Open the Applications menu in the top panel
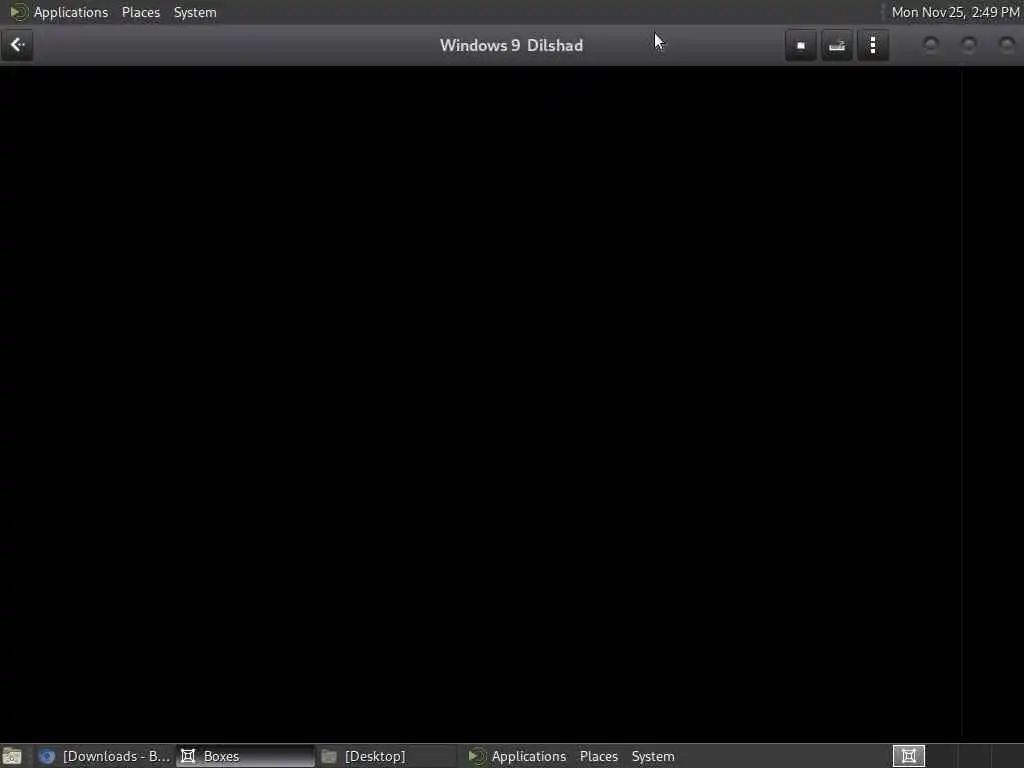 [x=71, y=12]
